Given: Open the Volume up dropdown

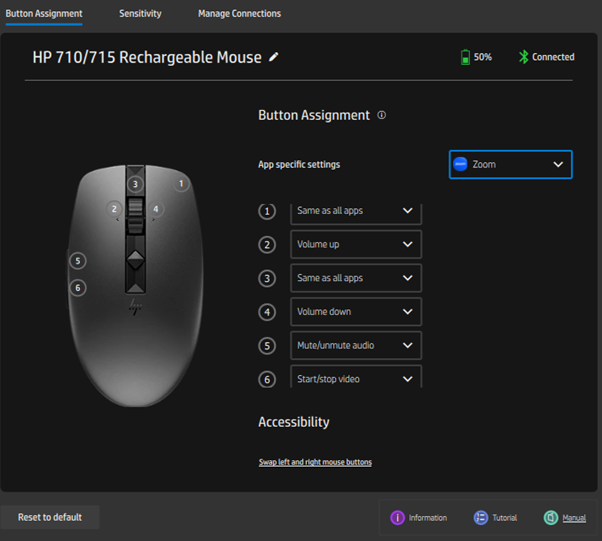Looking at the screenshot, I should (x=356, y=244).
